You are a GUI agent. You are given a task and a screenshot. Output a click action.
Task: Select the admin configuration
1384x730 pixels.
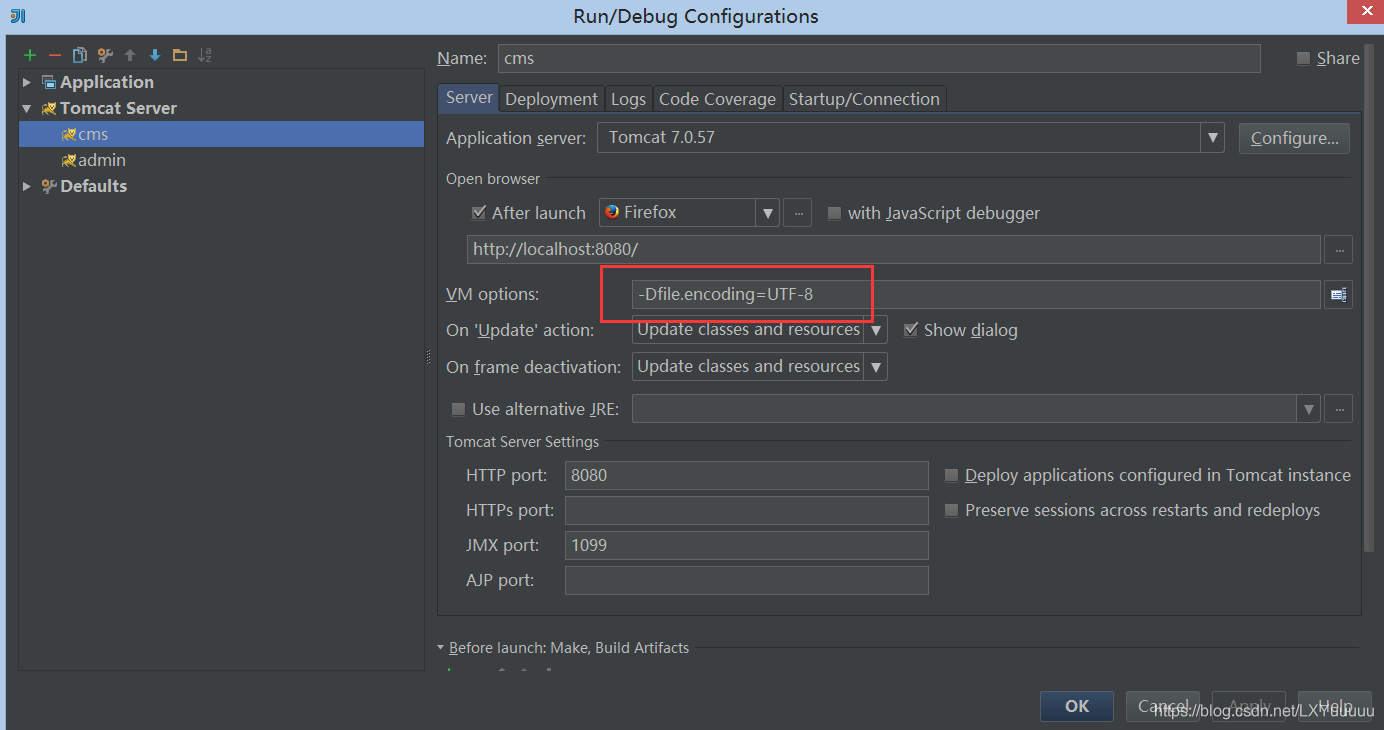[x=221, y=160]
